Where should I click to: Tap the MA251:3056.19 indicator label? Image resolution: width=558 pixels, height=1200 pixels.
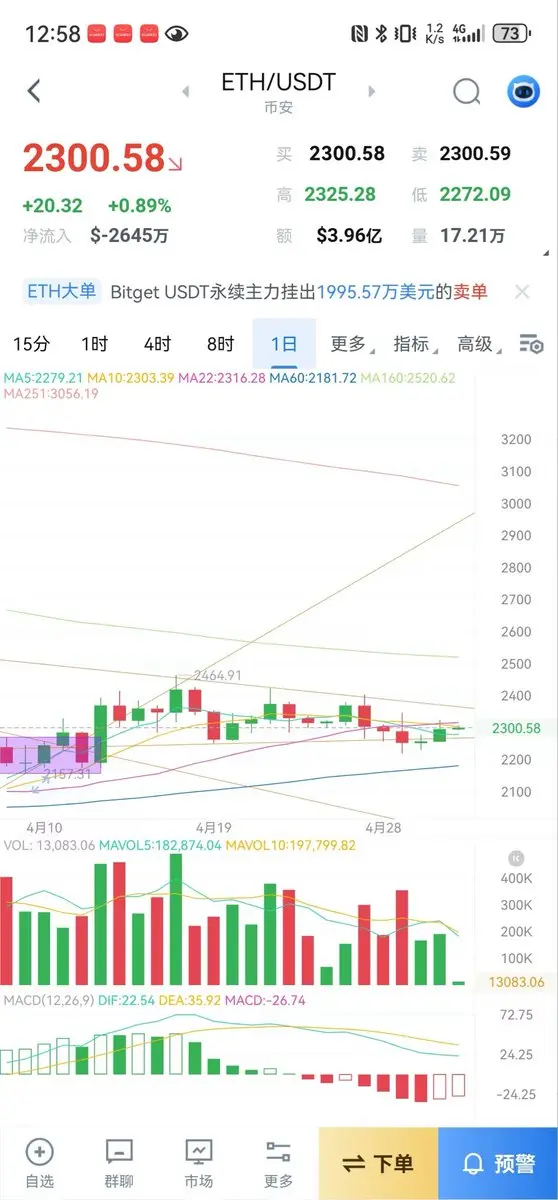51,394
